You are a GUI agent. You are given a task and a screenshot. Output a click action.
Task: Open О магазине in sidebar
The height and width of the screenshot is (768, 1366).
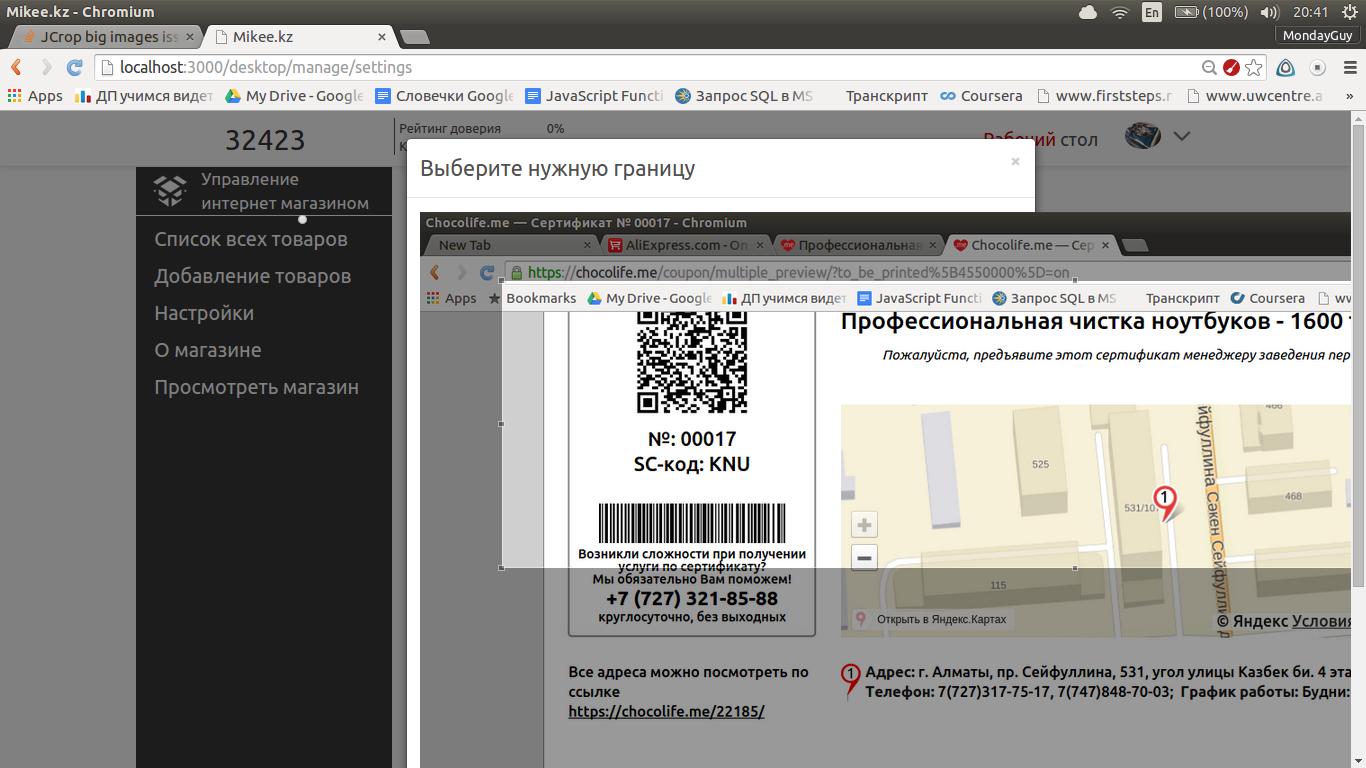tap(208, 351)
